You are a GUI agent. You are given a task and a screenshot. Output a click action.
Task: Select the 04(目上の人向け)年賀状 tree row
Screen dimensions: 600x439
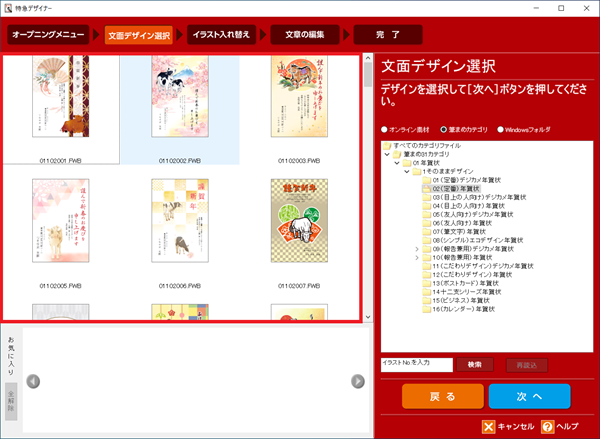(464, 206)
